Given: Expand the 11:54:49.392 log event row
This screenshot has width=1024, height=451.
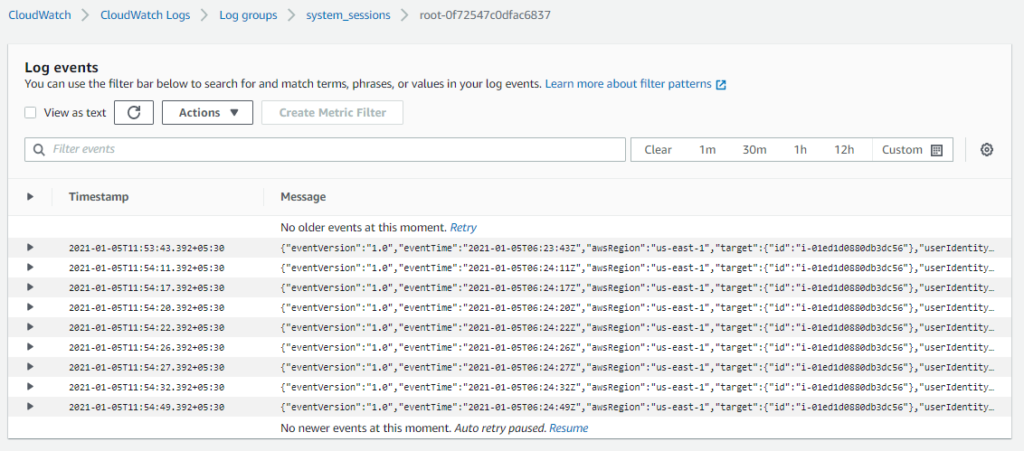Looking at the screenshot, I should 30,407.
